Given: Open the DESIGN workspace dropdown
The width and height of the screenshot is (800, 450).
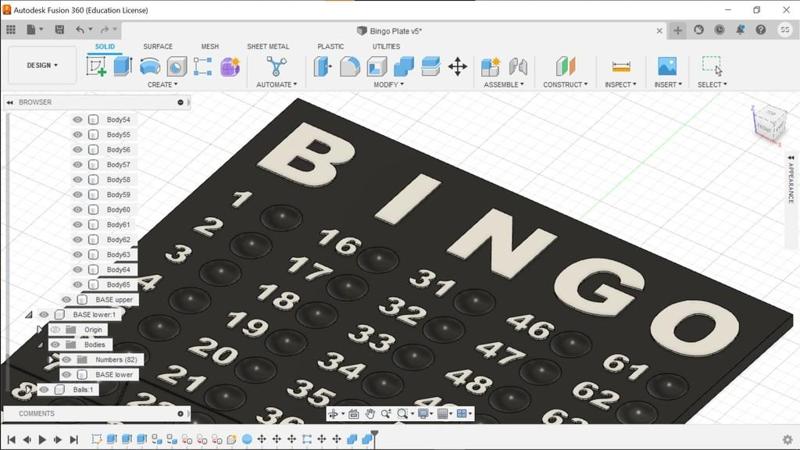Looking at the screenshot, I should [x=42, y=66].
